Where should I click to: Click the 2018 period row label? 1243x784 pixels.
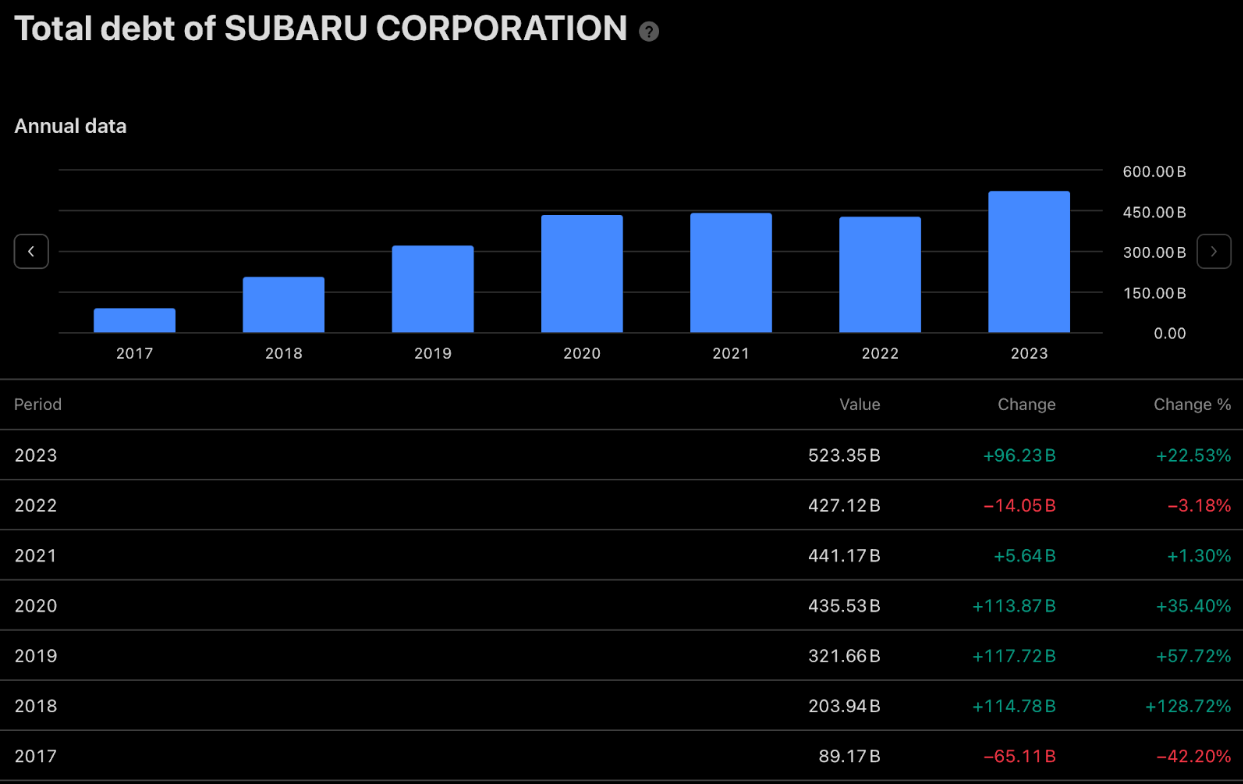(x=36, y=706)
